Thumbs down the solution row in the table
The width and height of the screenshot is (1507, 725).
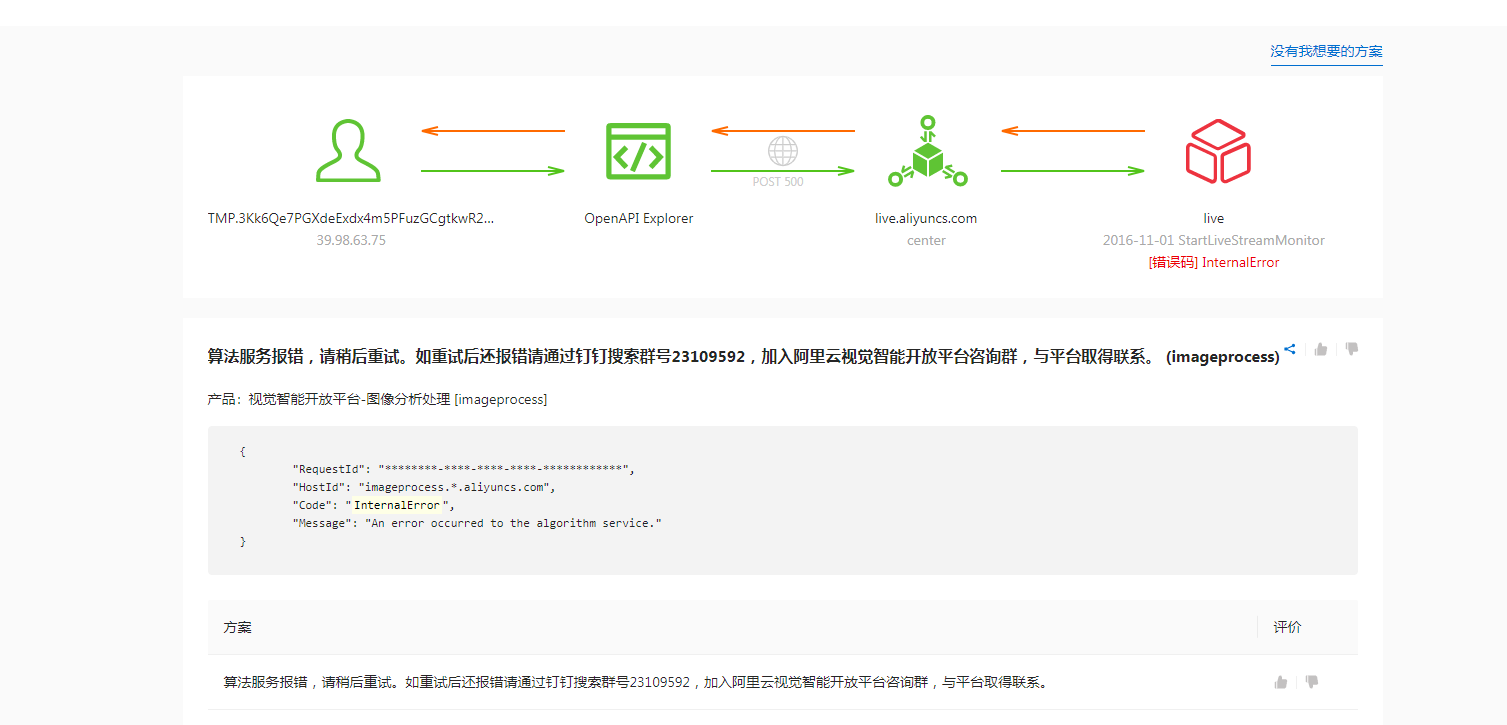[1312, 682]
